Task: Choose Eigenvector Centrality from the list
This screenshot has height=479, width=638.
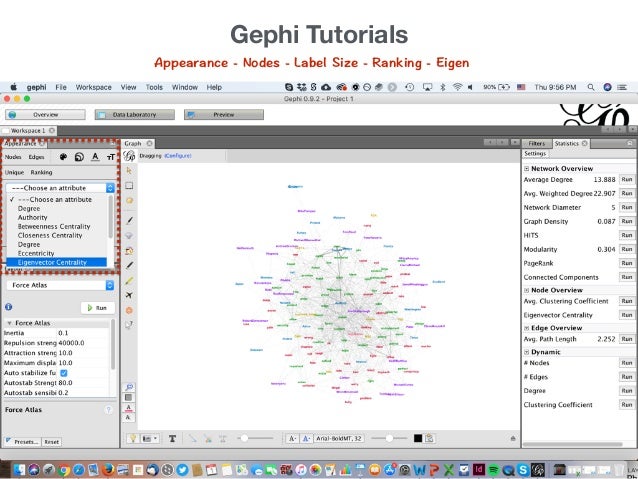Action: point(57,262)
